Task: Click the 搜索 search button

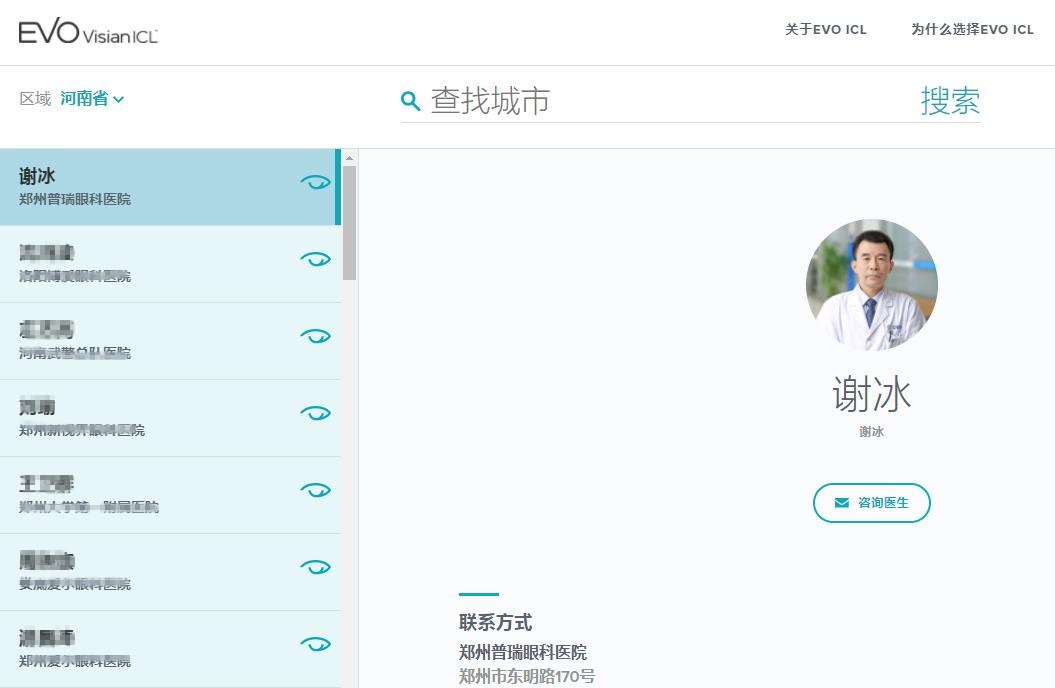Action: pyautogui.click(x=950, y=100)
